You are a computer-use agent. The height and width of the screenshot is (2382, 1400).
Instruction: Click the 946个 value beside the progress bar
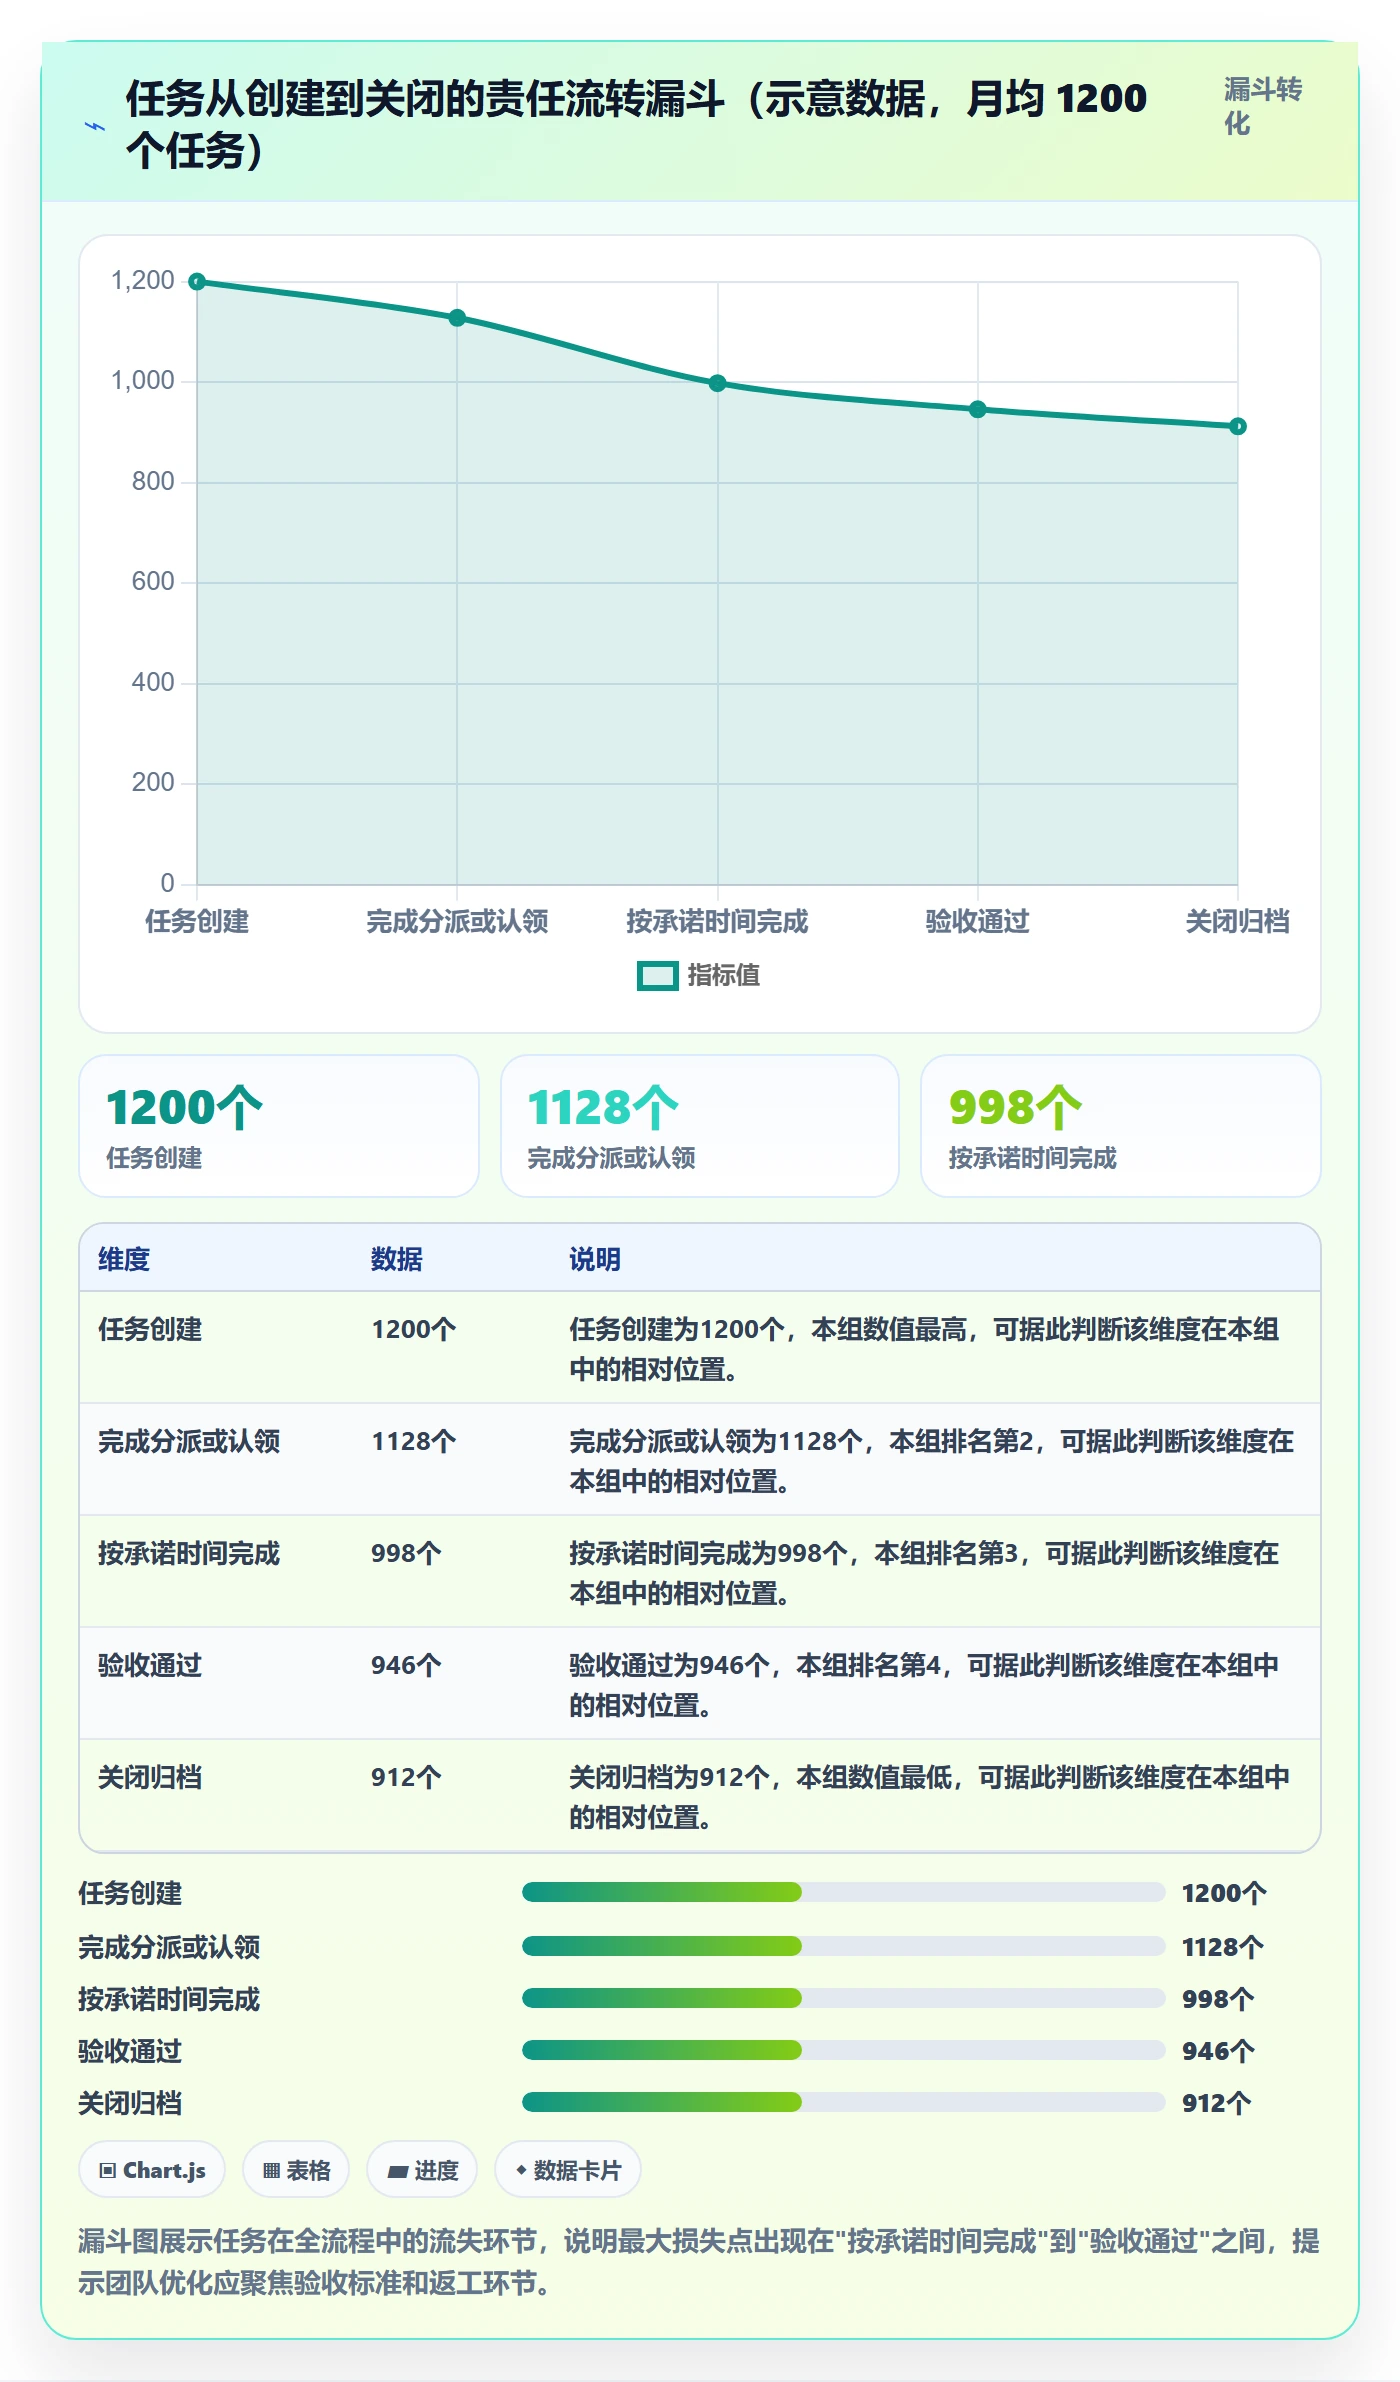(x=1218, y=2051)
